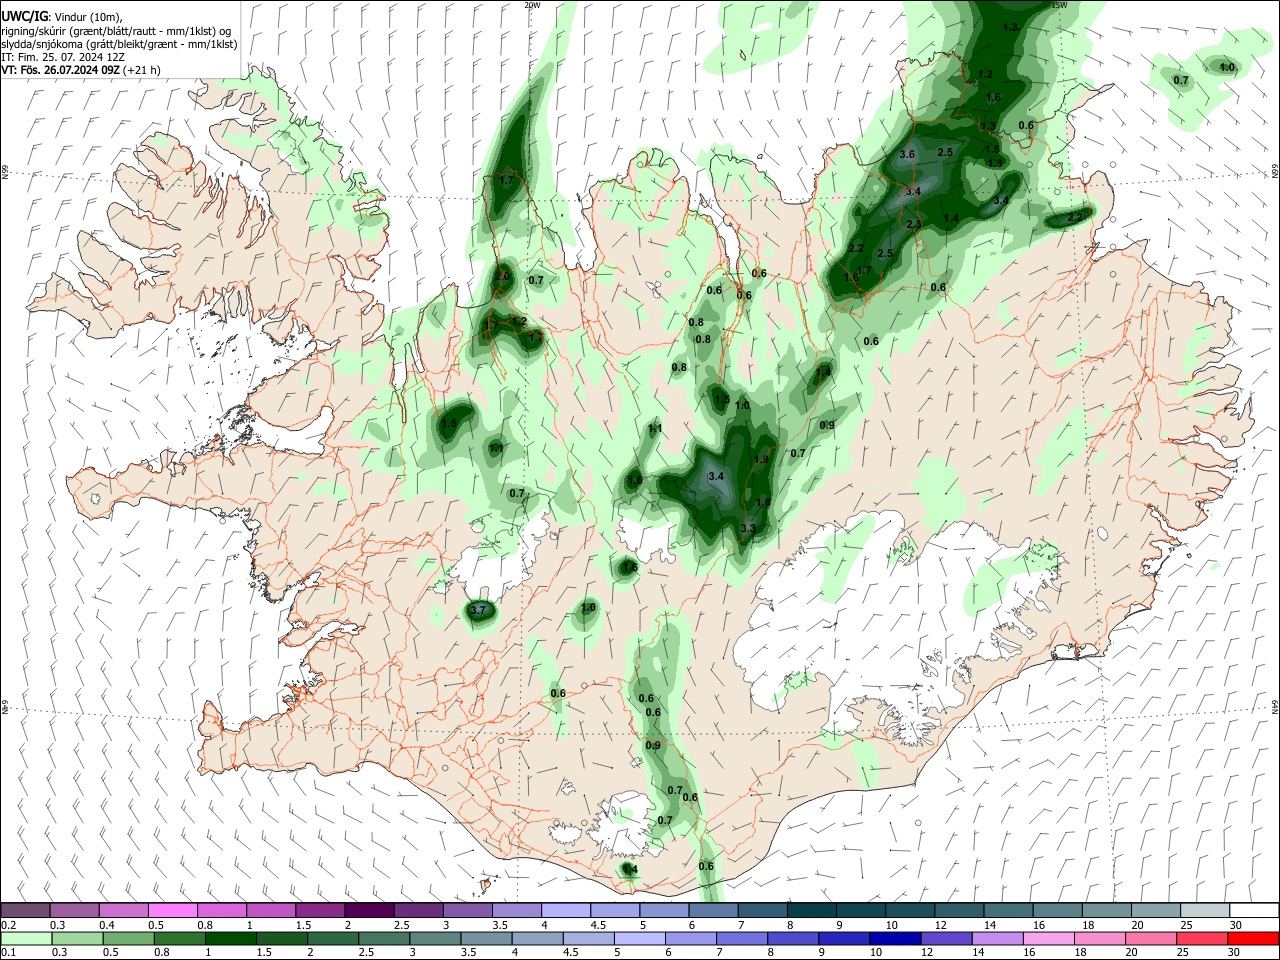Select the violet swatch starting at 12 in the lower legend
Image resolution: width=1280 pixels, height=960 pixels.
point(946,938)
